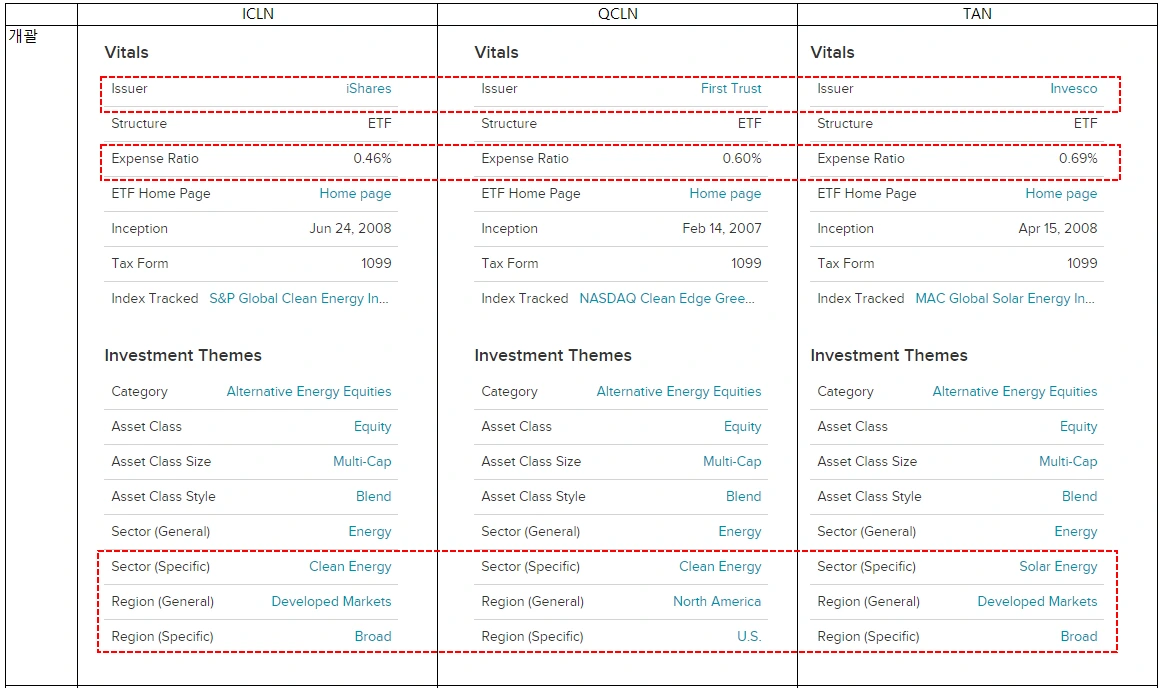Open the MAC Global Solar Energy index link
The image size is (1161, 688).
(x=1005, y=298)
